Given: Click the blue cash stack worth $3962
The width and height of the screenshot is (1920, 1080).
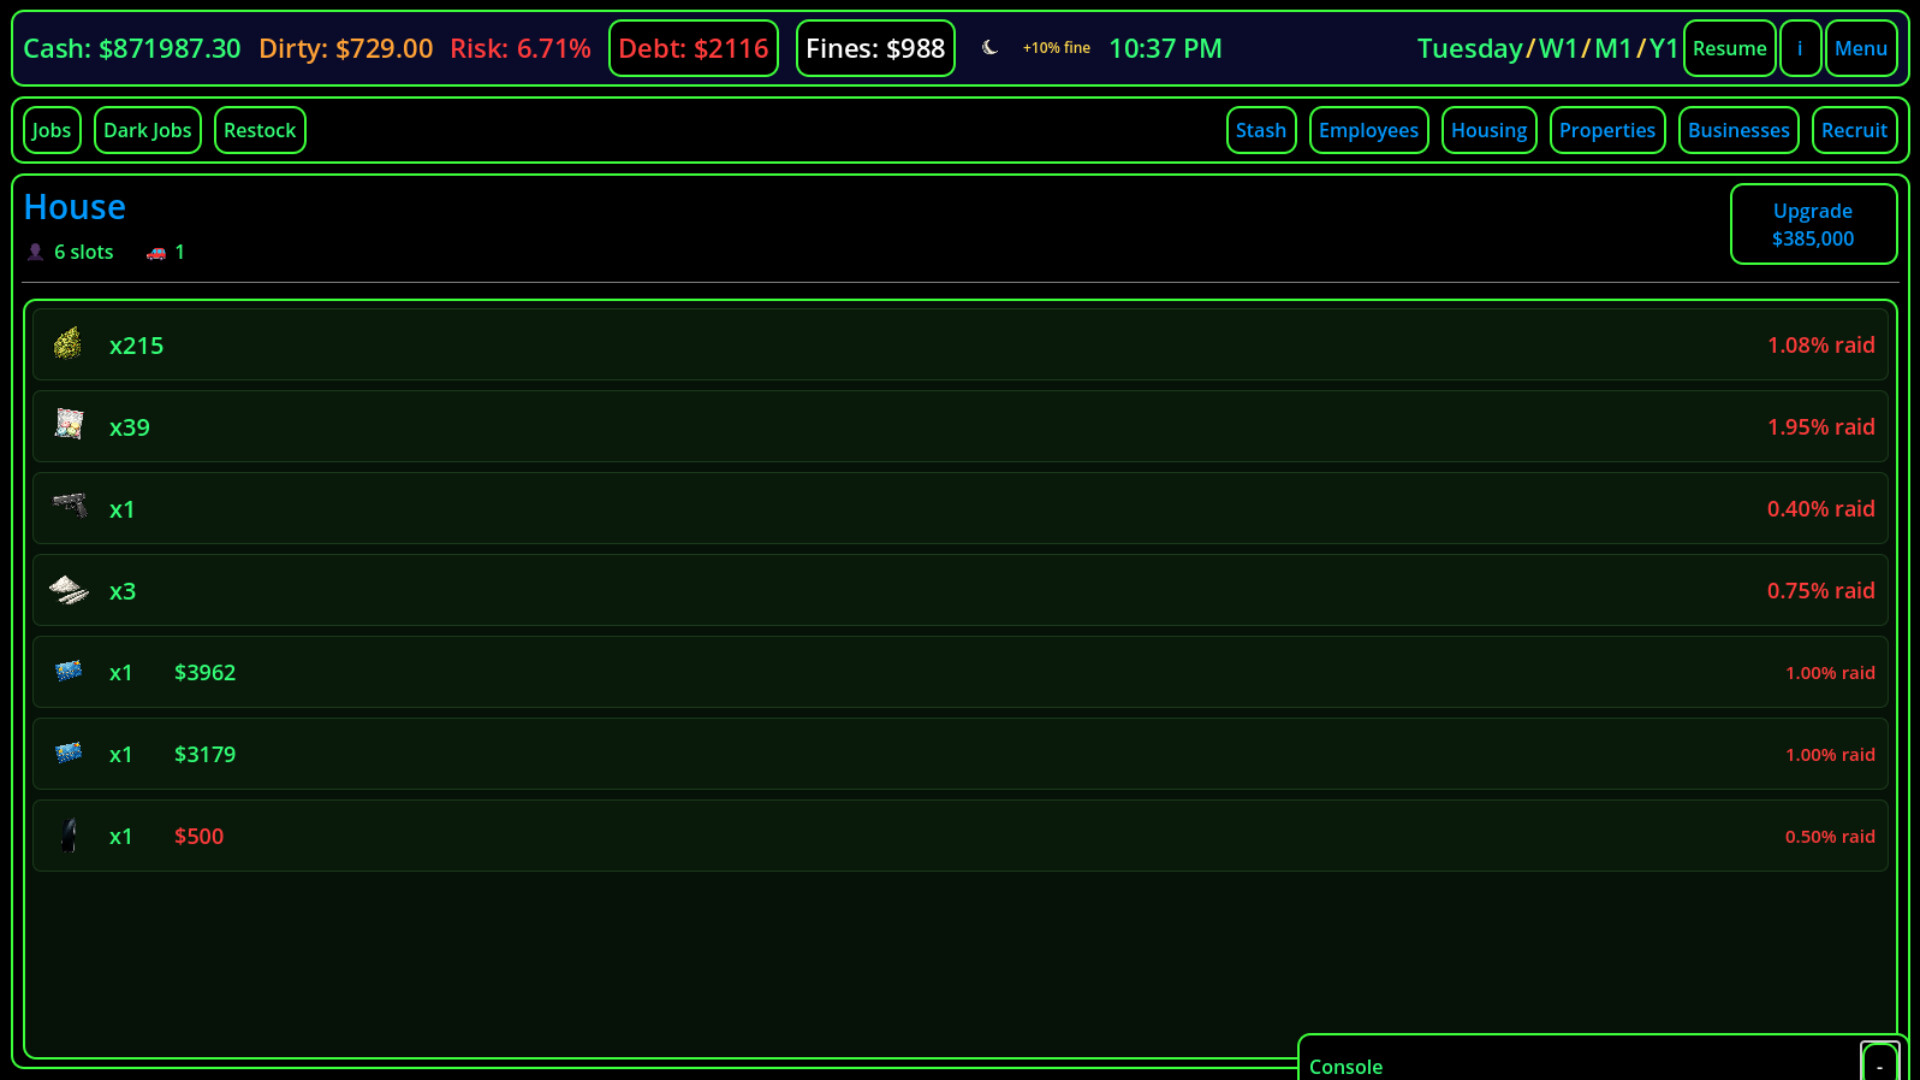Looking at the screenshot, I should [68, 671].
